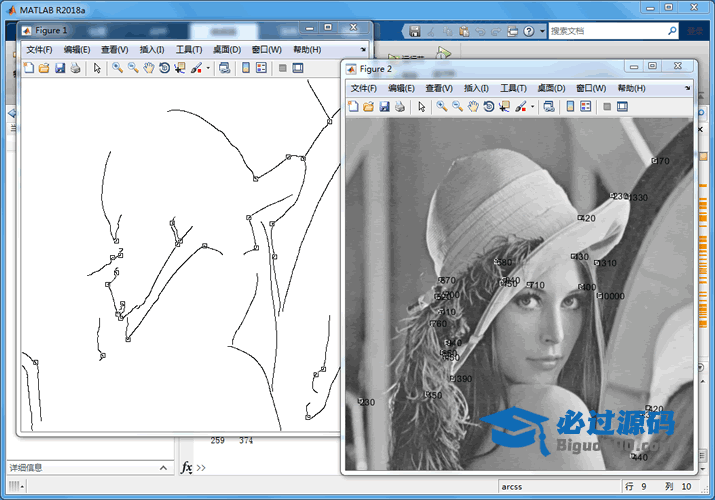The width and height of the screenshot is (715, 500).
Task: Insert Colorbar via Figure 2 toolbar icon
Action: 570,107
